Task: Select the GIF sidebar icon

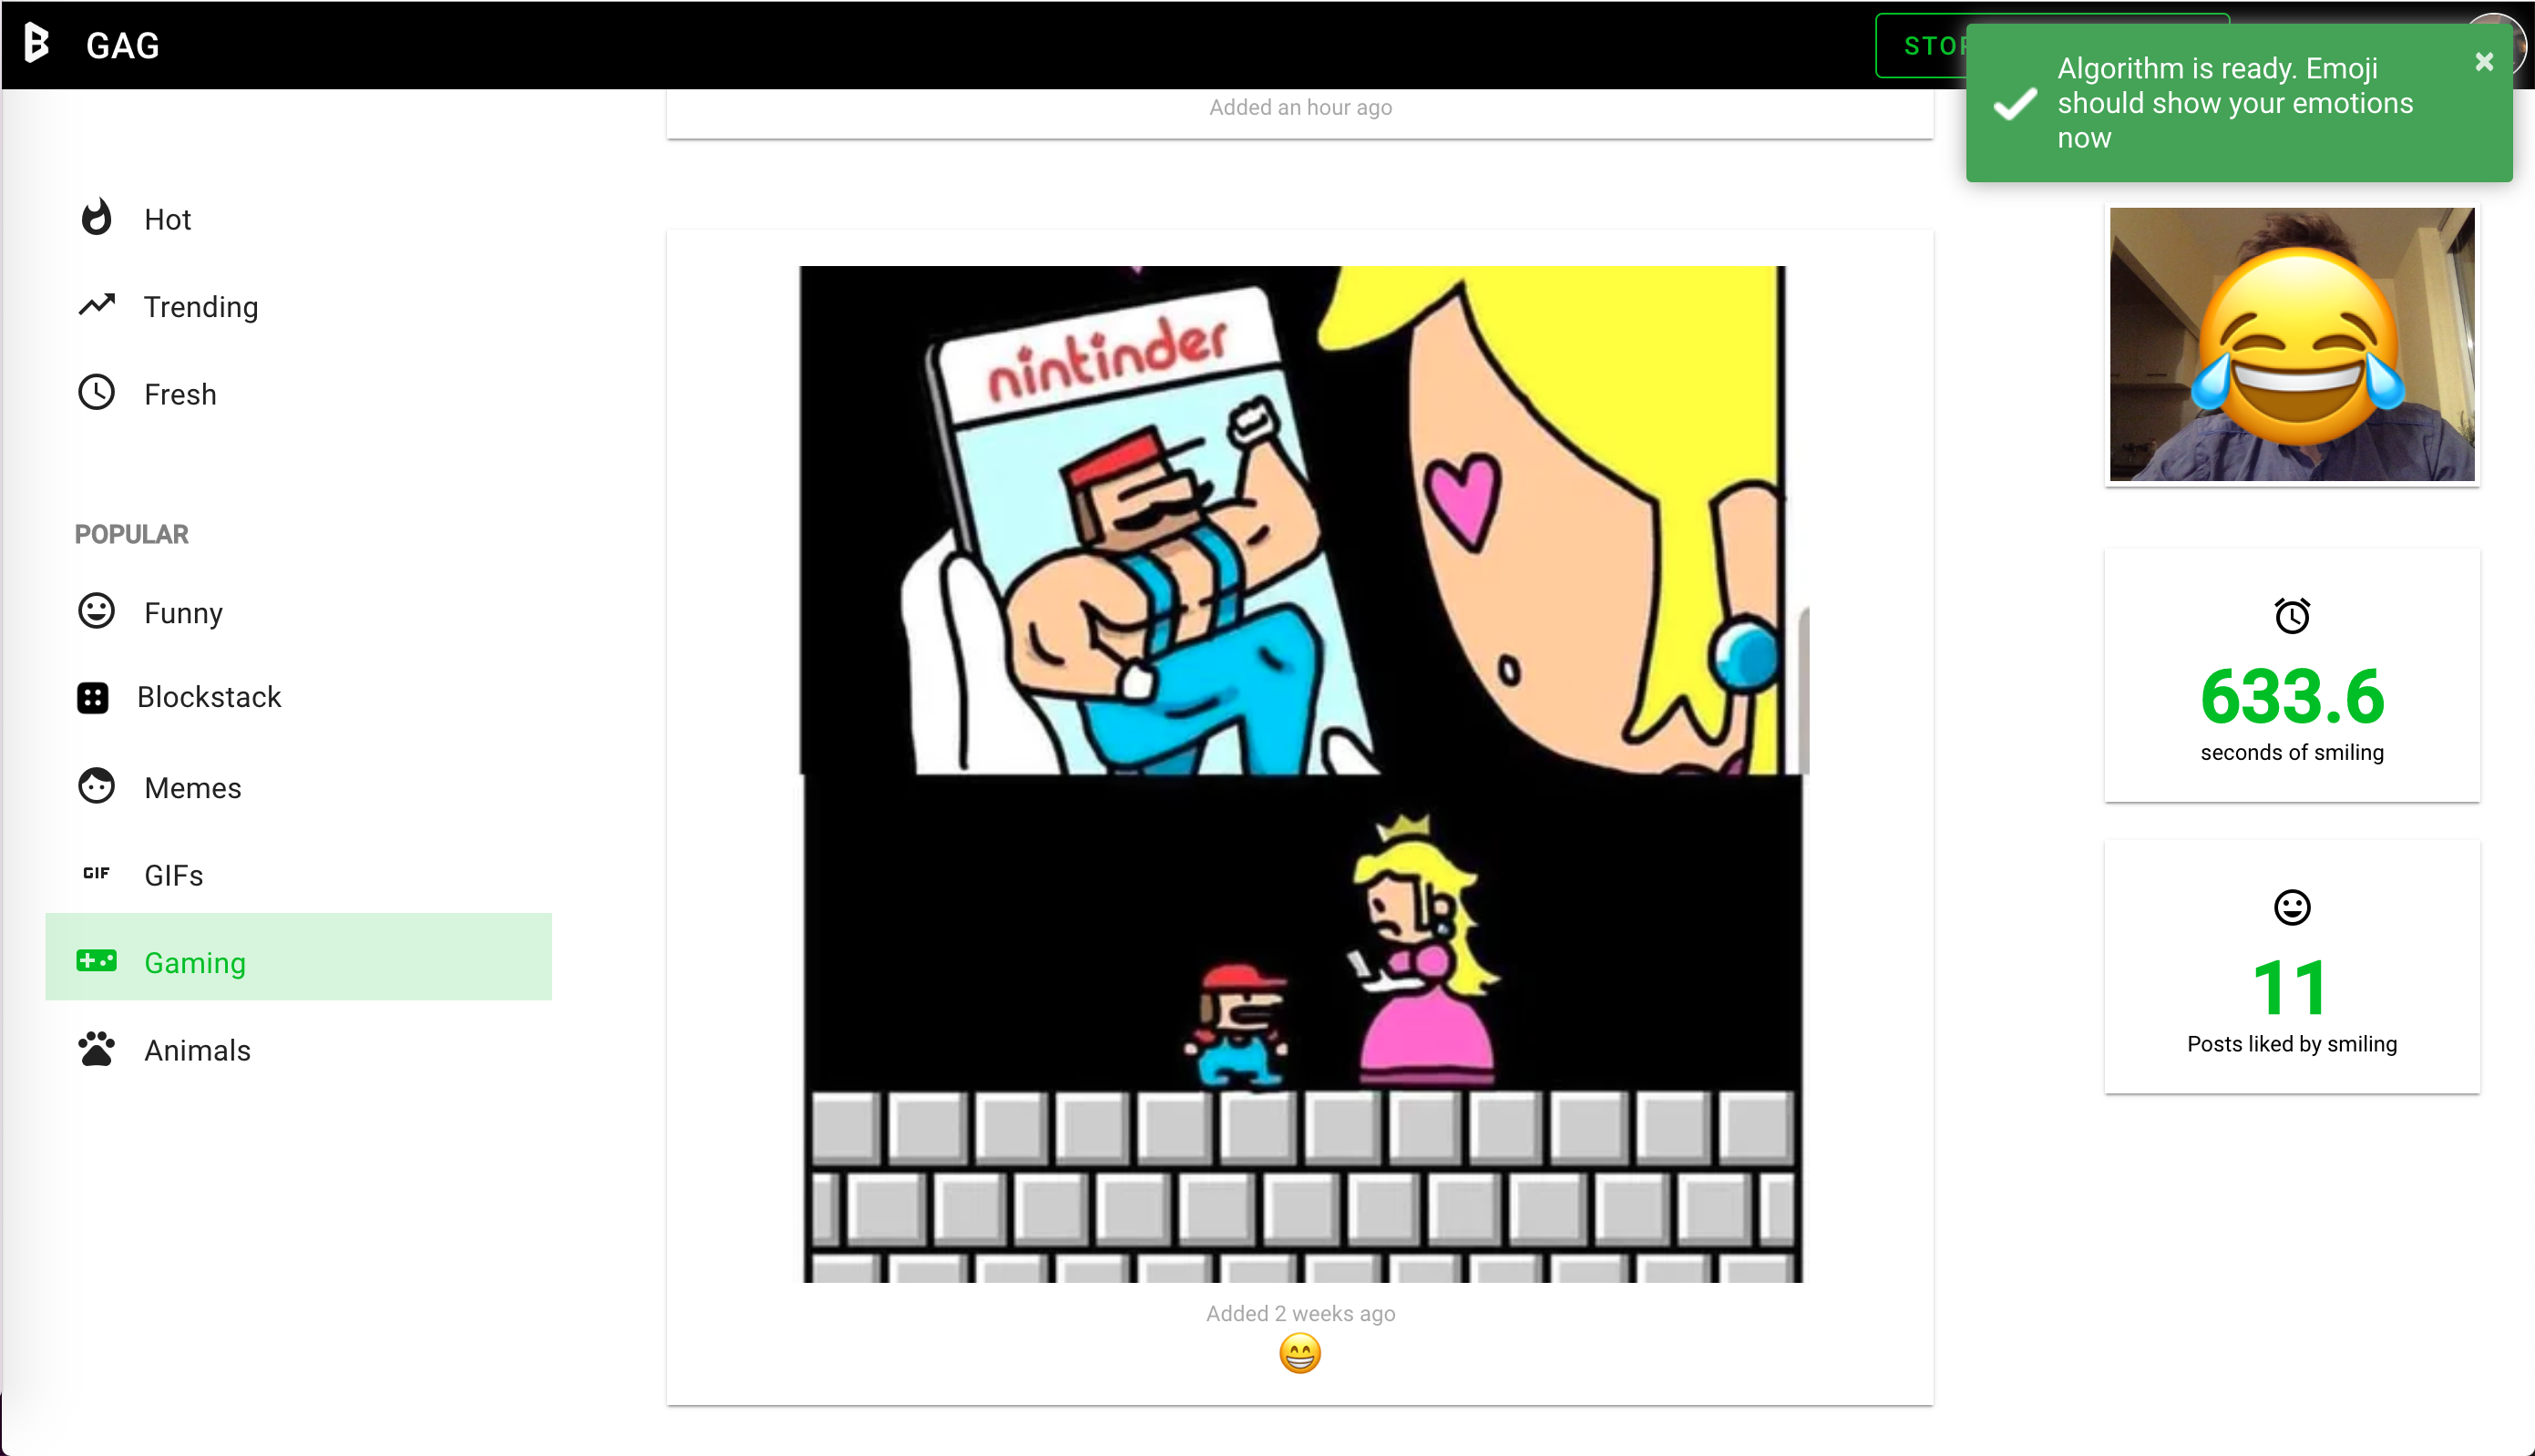Action: pos(96,873)
